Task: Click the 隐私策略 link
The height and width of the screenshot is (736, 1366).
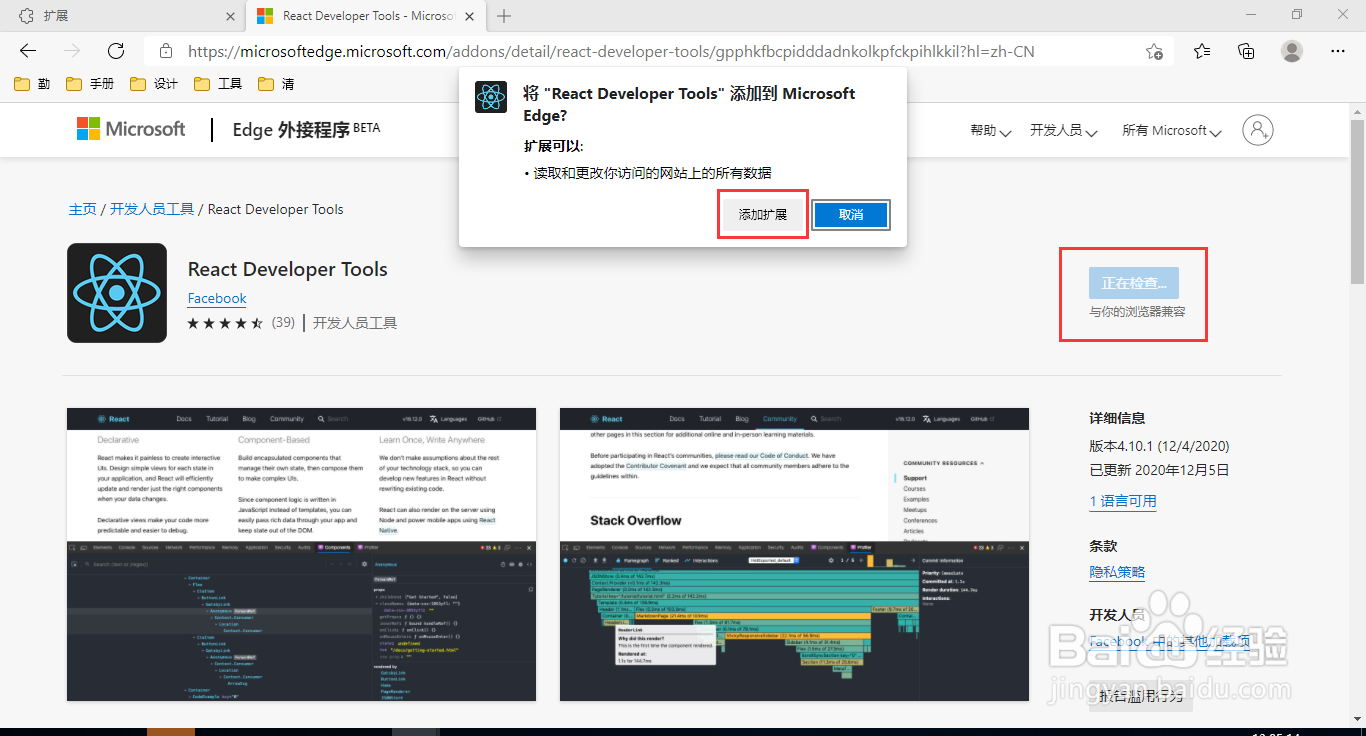Action: [x=1117, y=572]
